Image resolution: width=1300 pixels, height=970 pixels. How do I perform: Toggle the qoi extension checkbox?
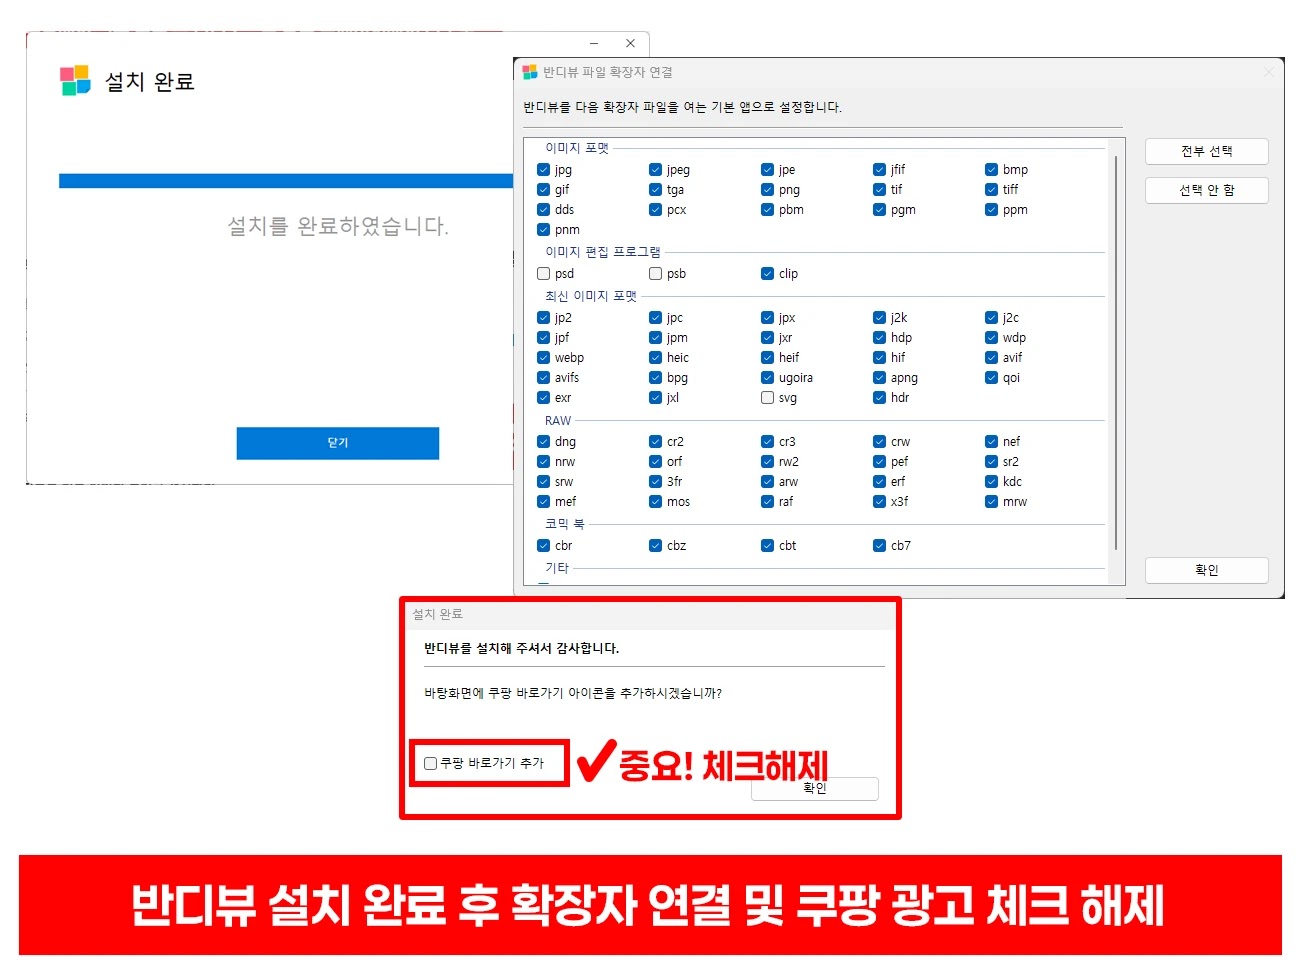(992, 378)
